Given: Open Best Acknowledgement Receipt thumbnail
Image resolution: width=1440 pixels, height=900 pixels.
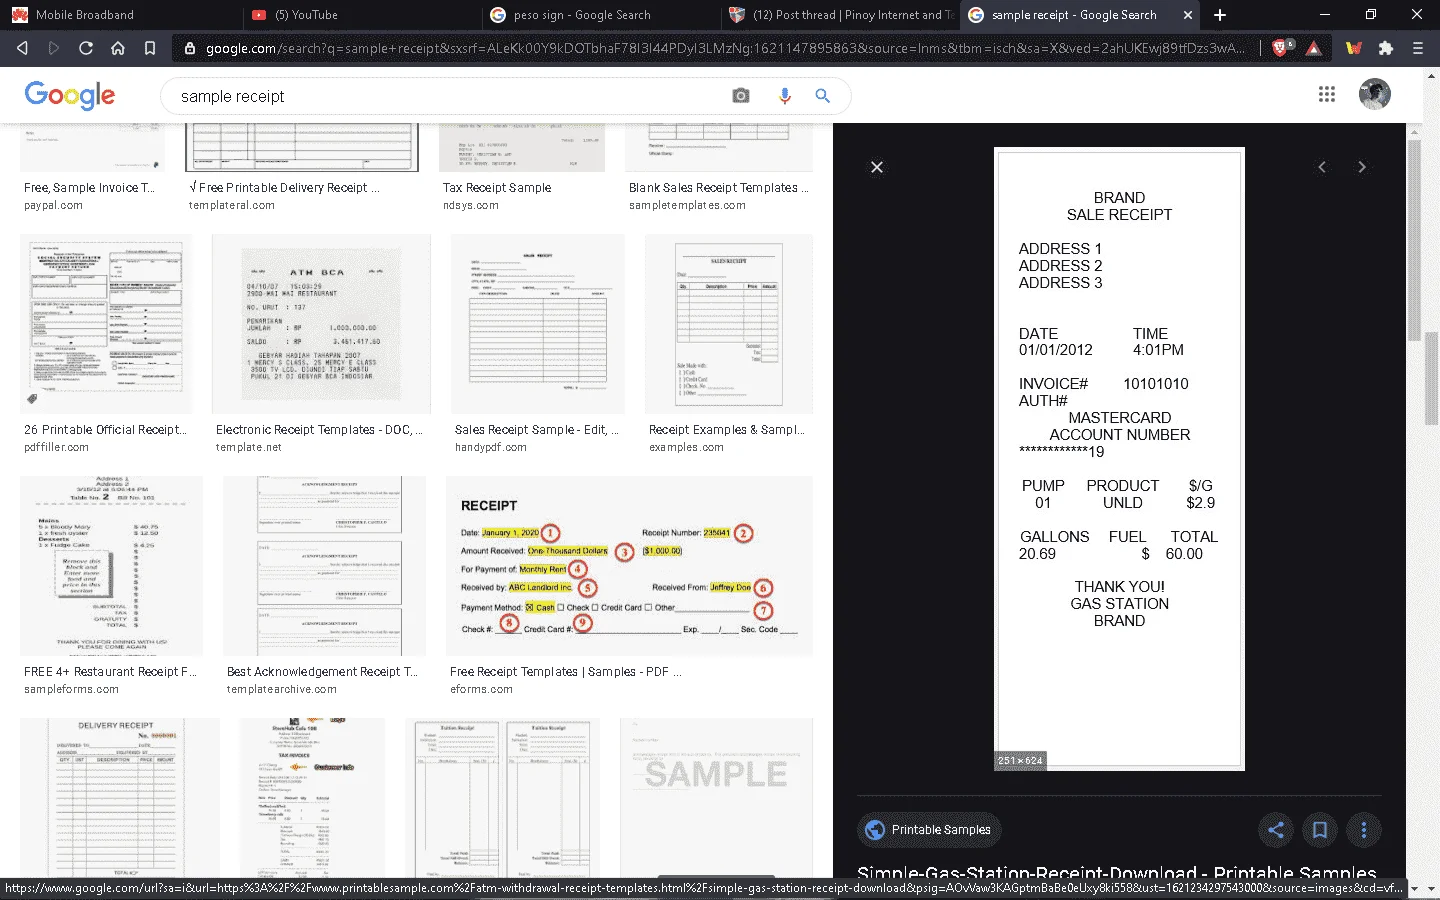Looking at the screenshot, I should pos(324,566).
